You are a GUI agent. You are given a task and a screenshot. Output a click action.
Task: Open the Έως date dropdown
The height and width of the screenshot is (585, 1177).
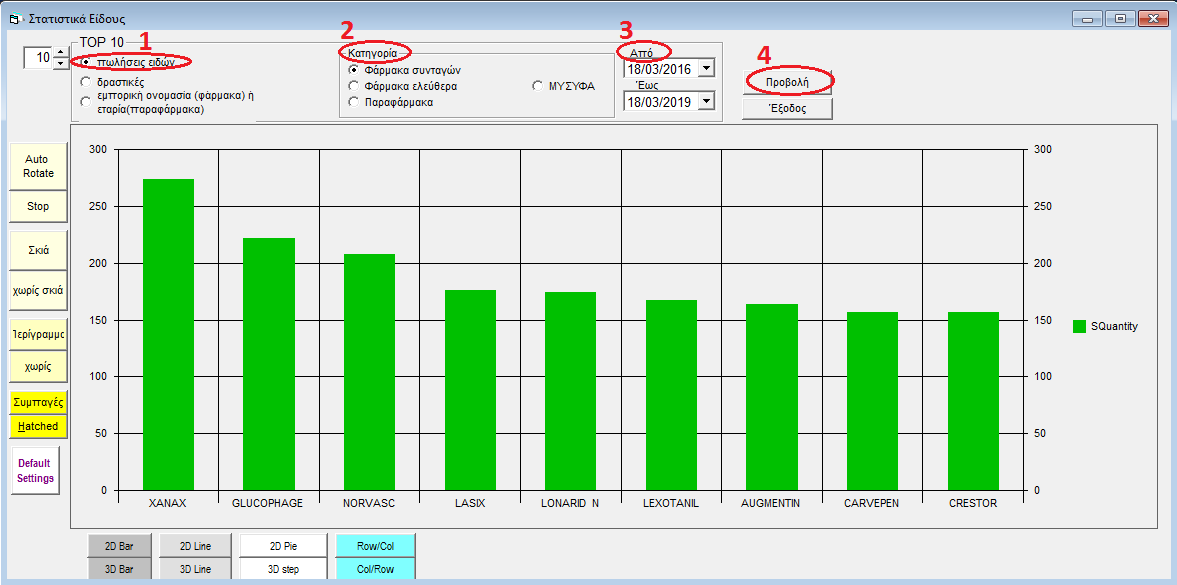pos(707,101)
